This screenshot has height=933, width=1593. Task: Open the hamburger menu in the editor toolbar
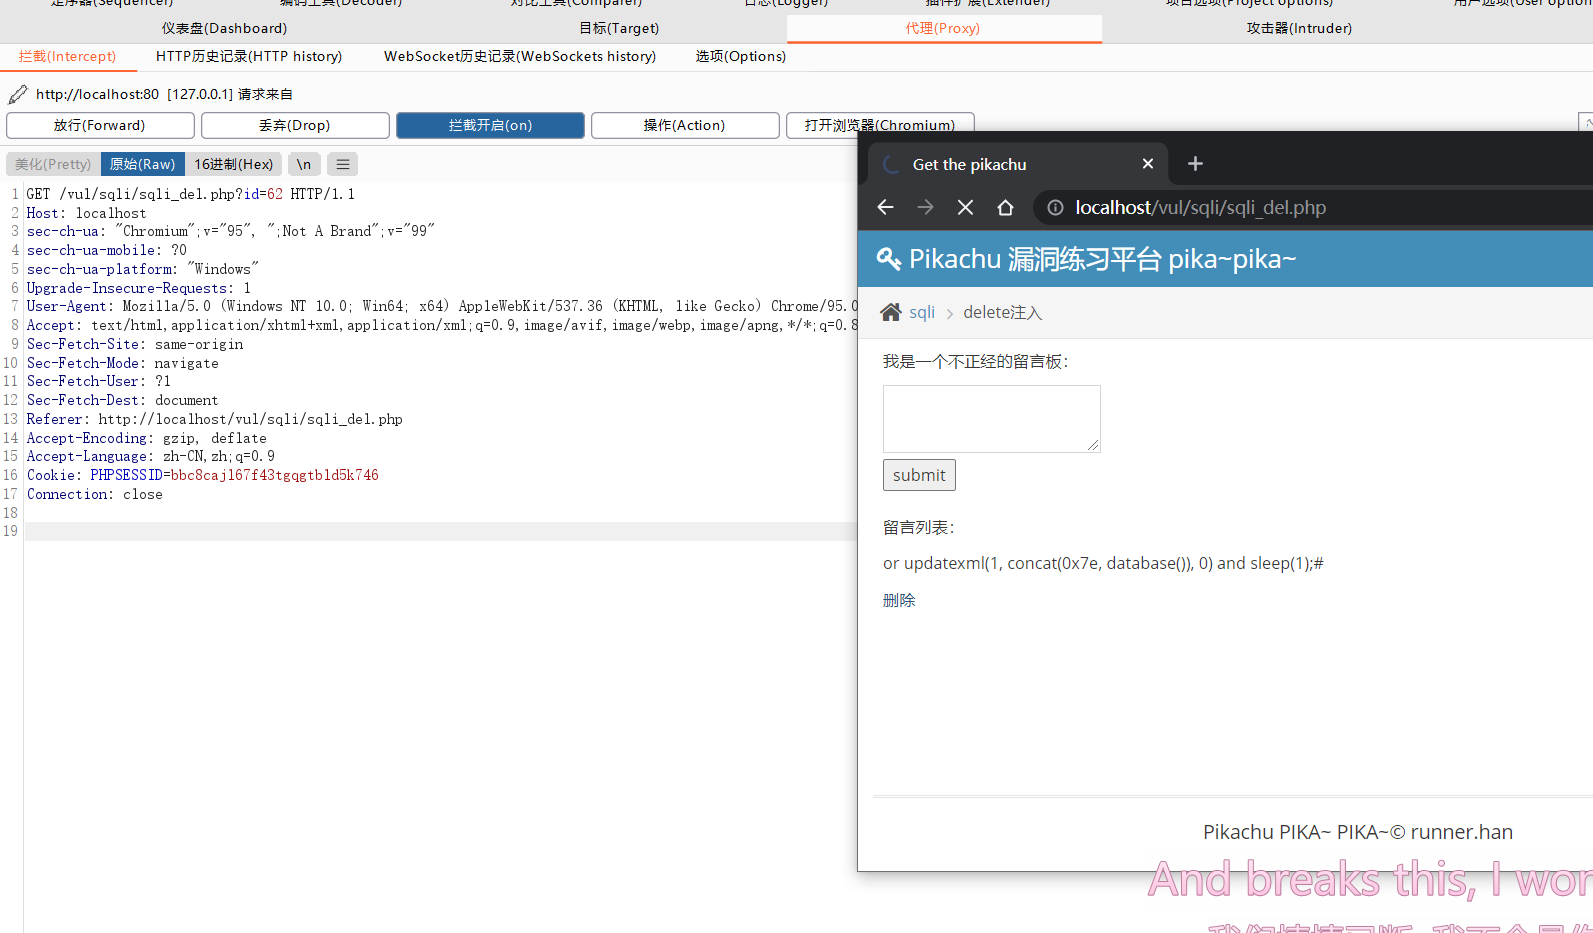343,164
